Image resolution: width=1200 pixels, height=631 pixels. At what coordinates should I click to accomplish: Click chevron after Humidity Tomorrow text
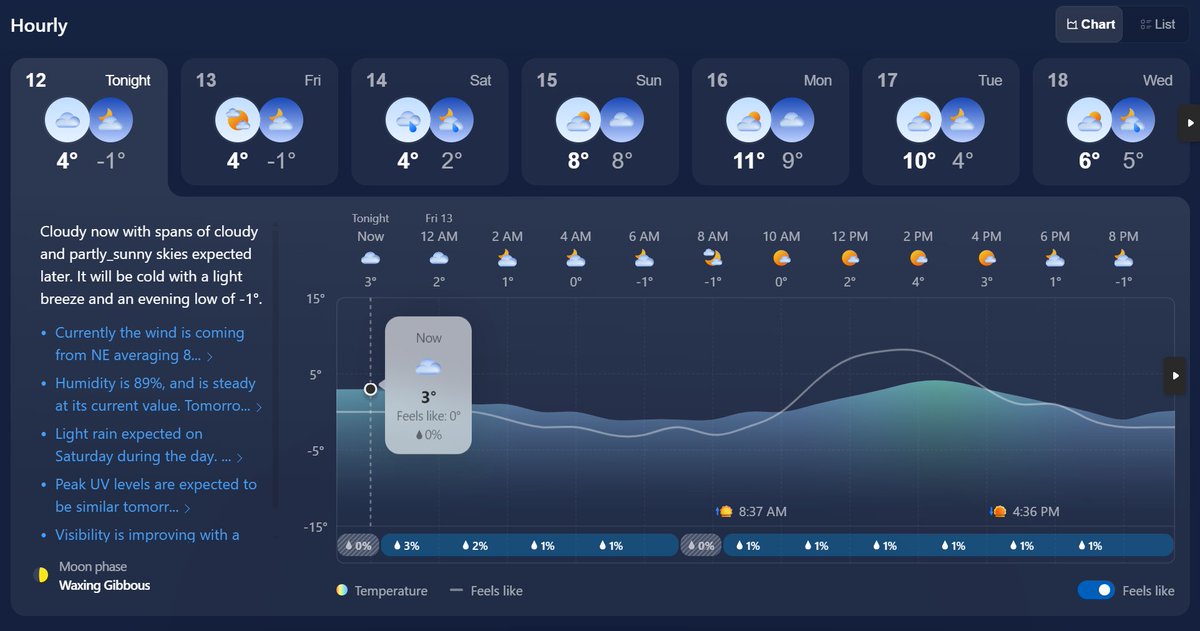coord(259,407)
